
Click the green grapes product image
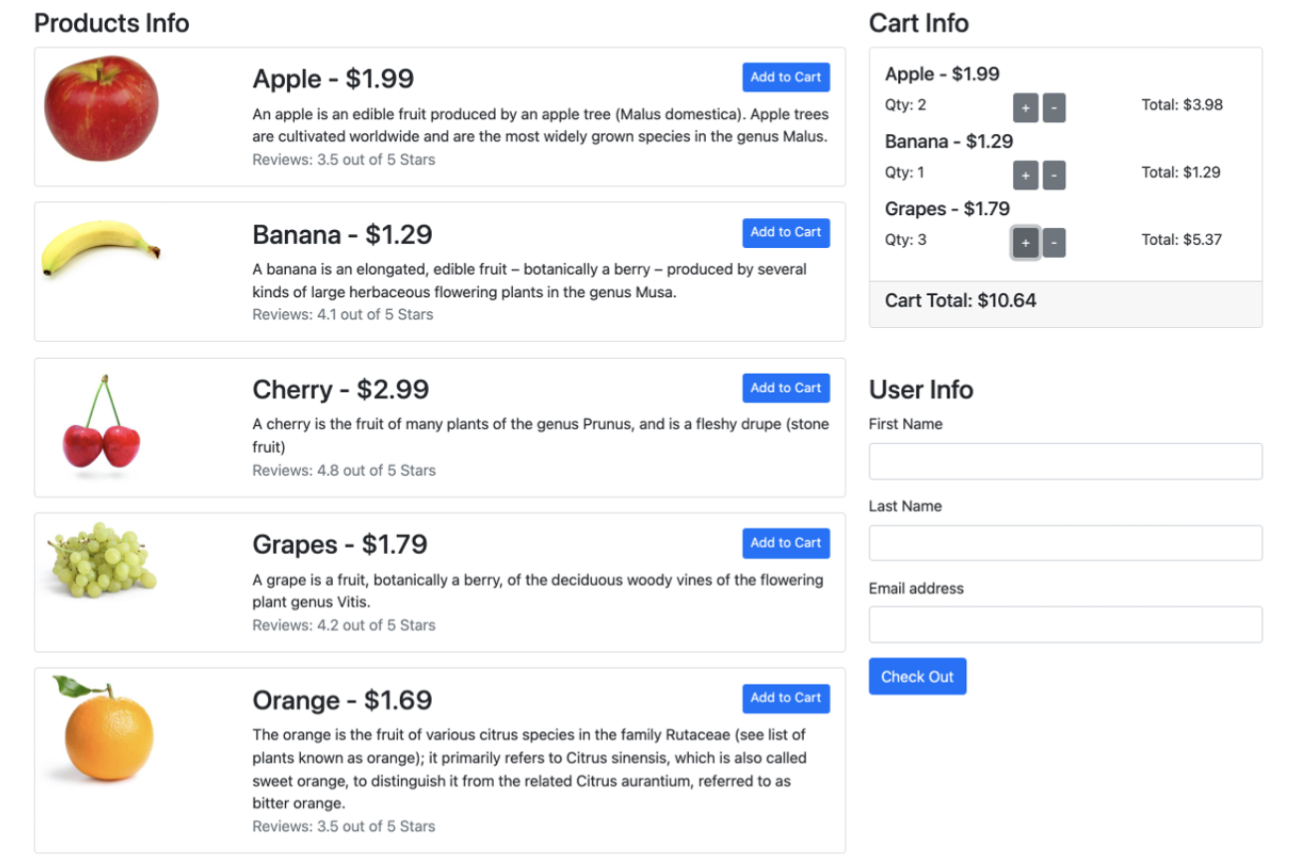pyautogui.click(x=102, y=559)
